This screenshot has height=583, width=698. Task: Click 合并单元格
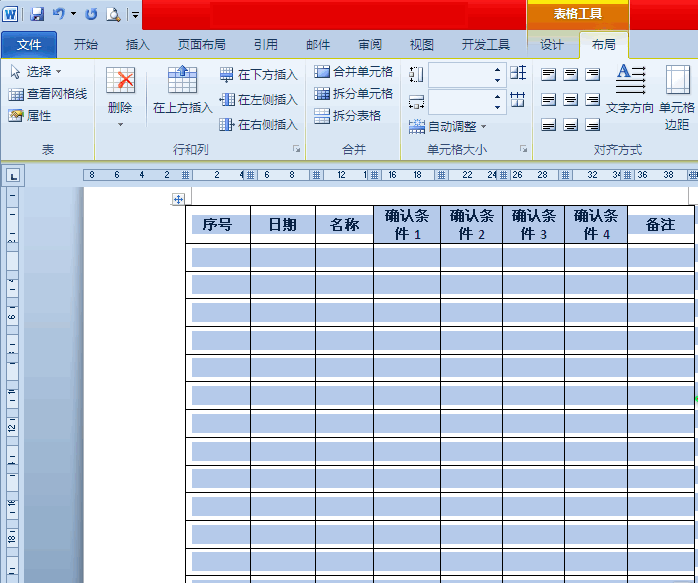pyautogui.click(x=353, y=71)
